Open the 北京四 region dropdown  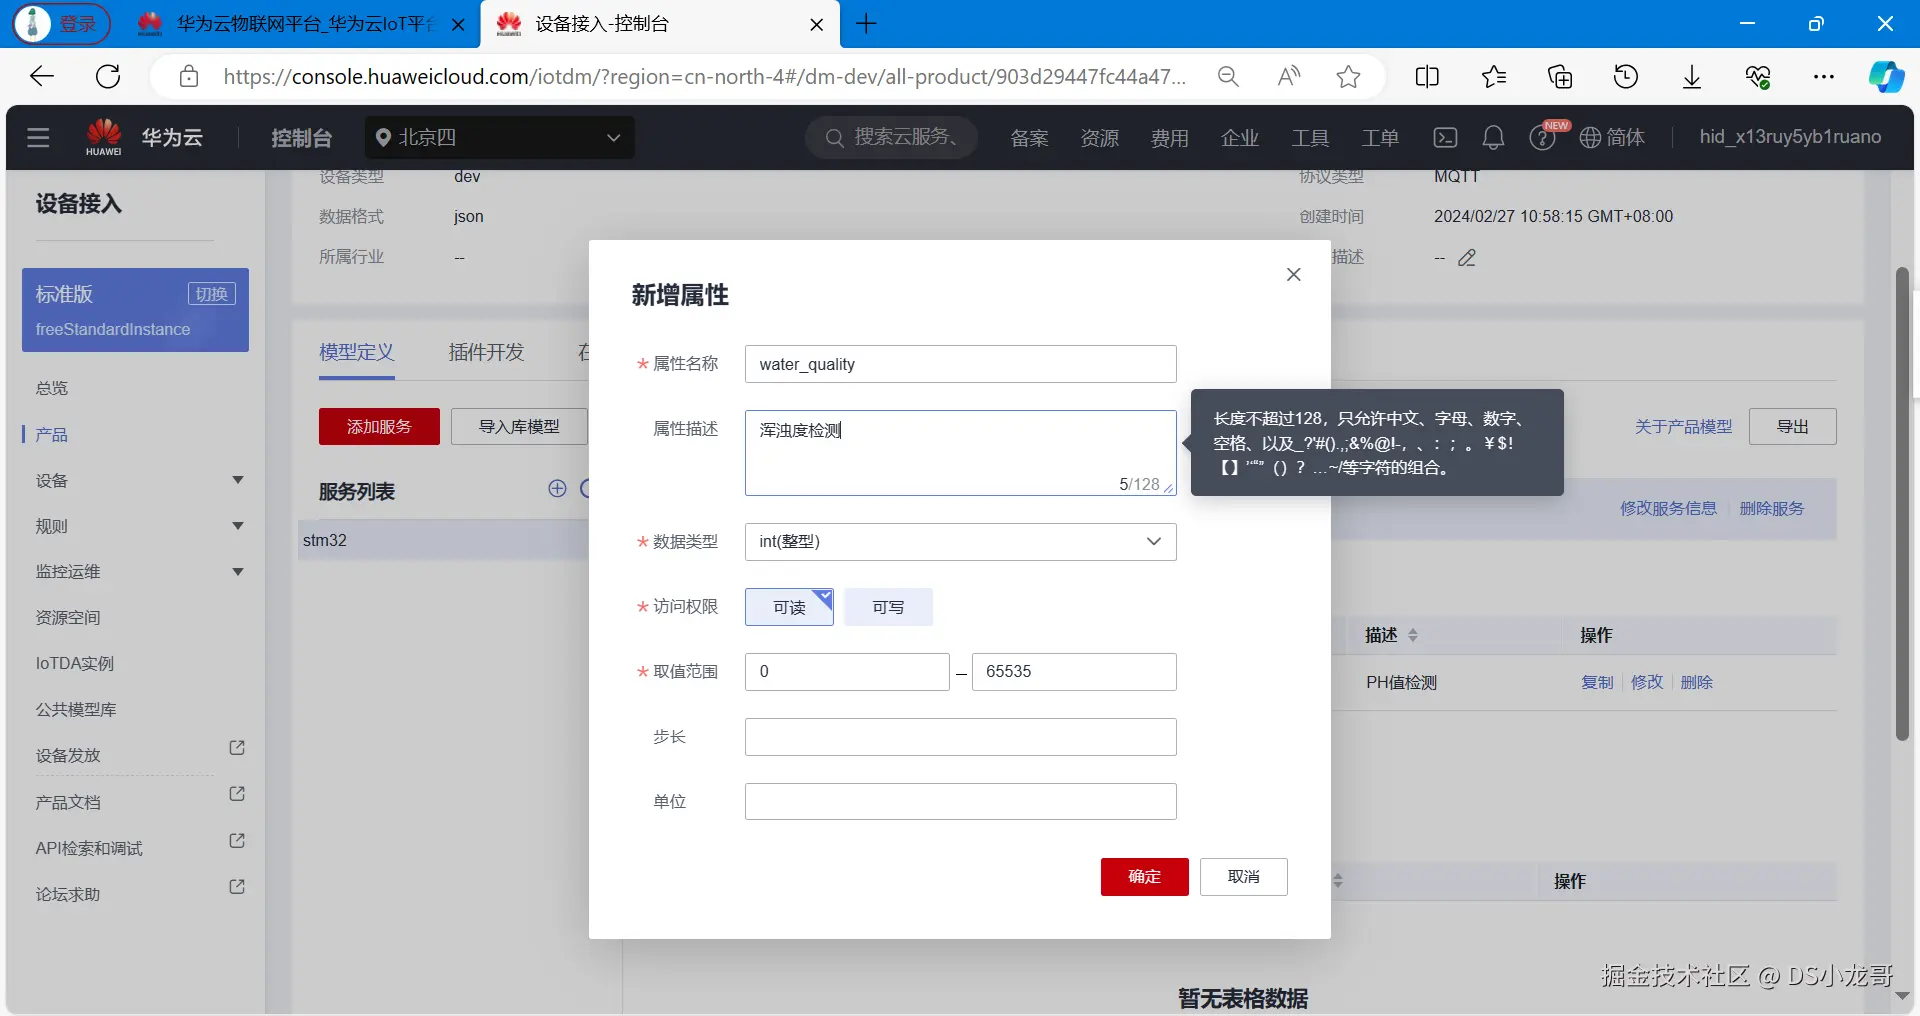click(x=500, y=137)
